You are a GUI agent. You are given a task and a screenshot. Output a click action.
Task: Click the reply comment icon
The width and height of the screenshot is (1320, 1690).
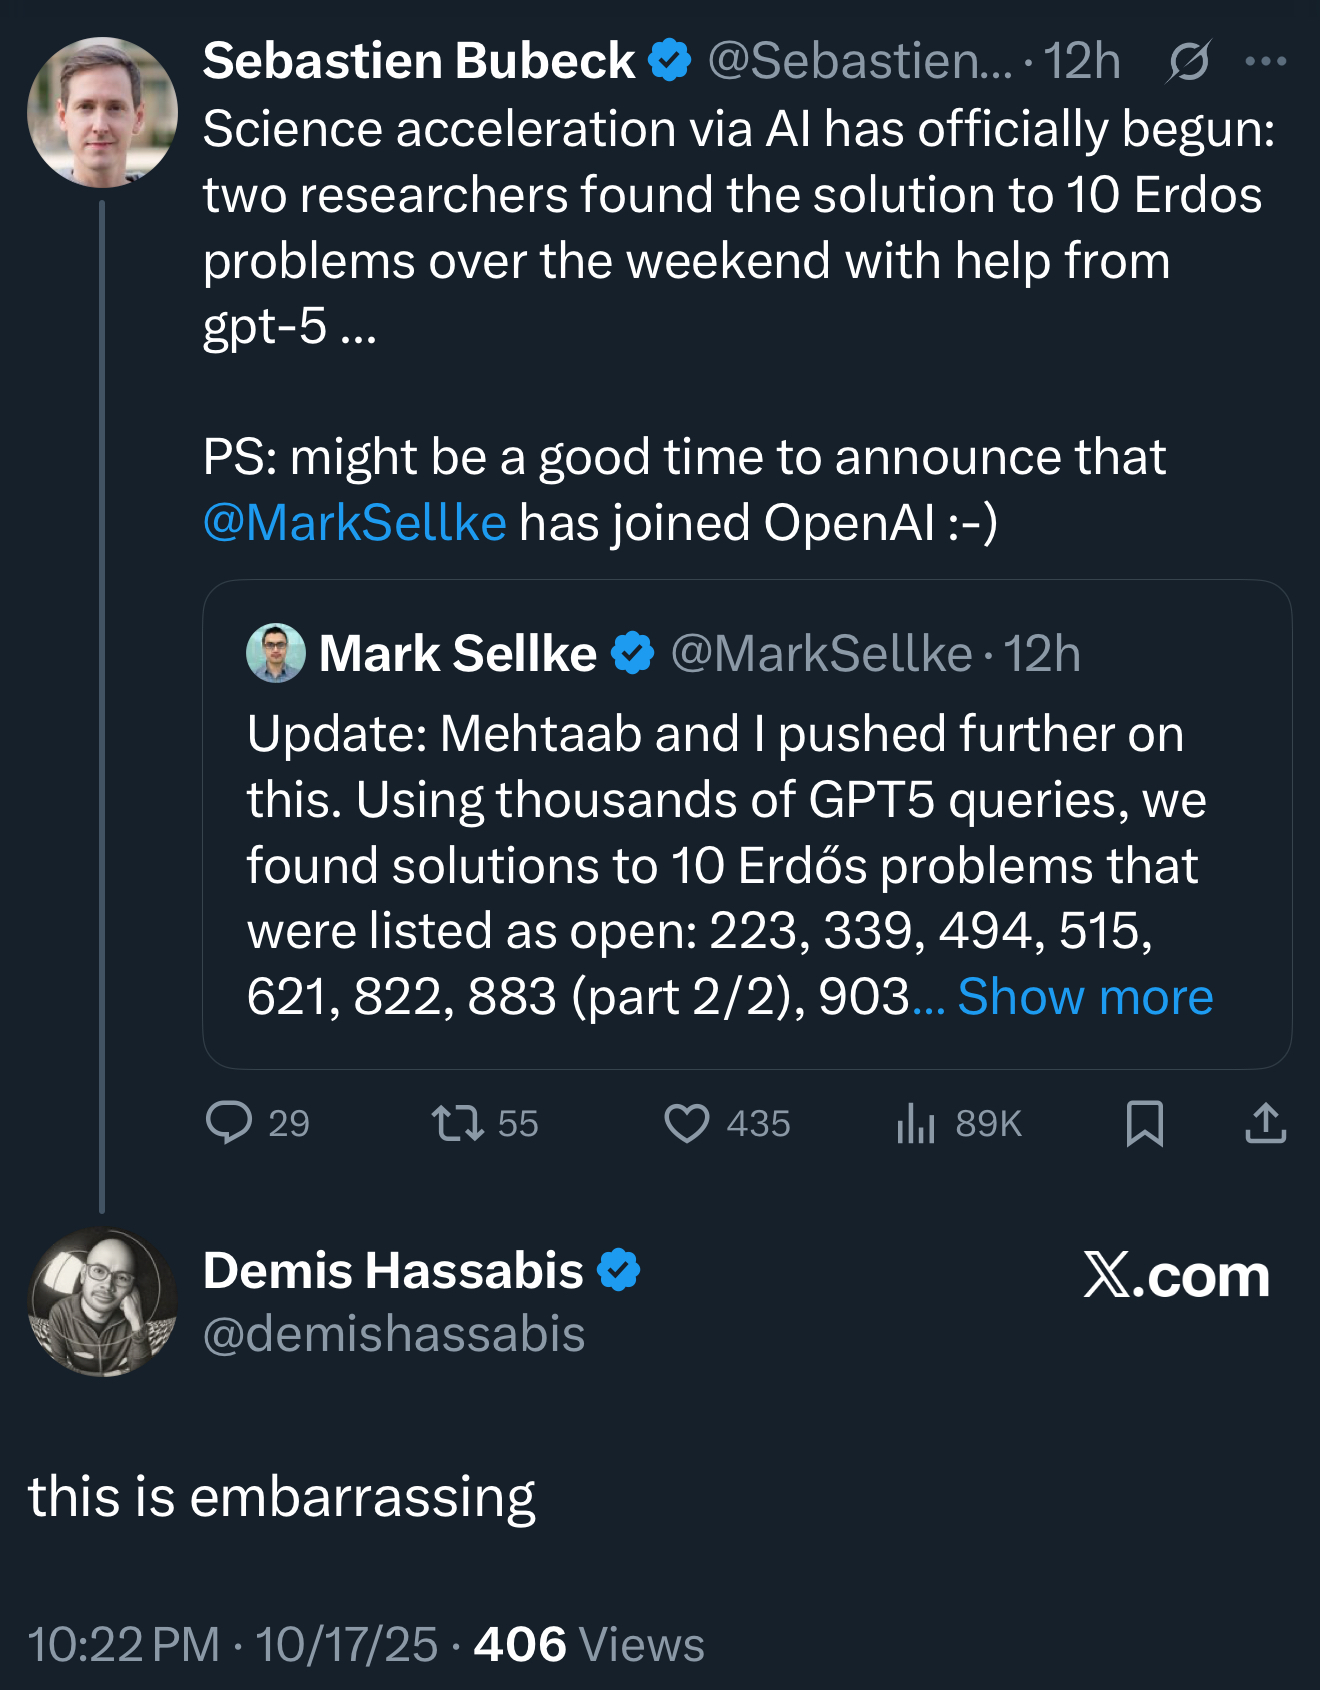click(229, 1122)
